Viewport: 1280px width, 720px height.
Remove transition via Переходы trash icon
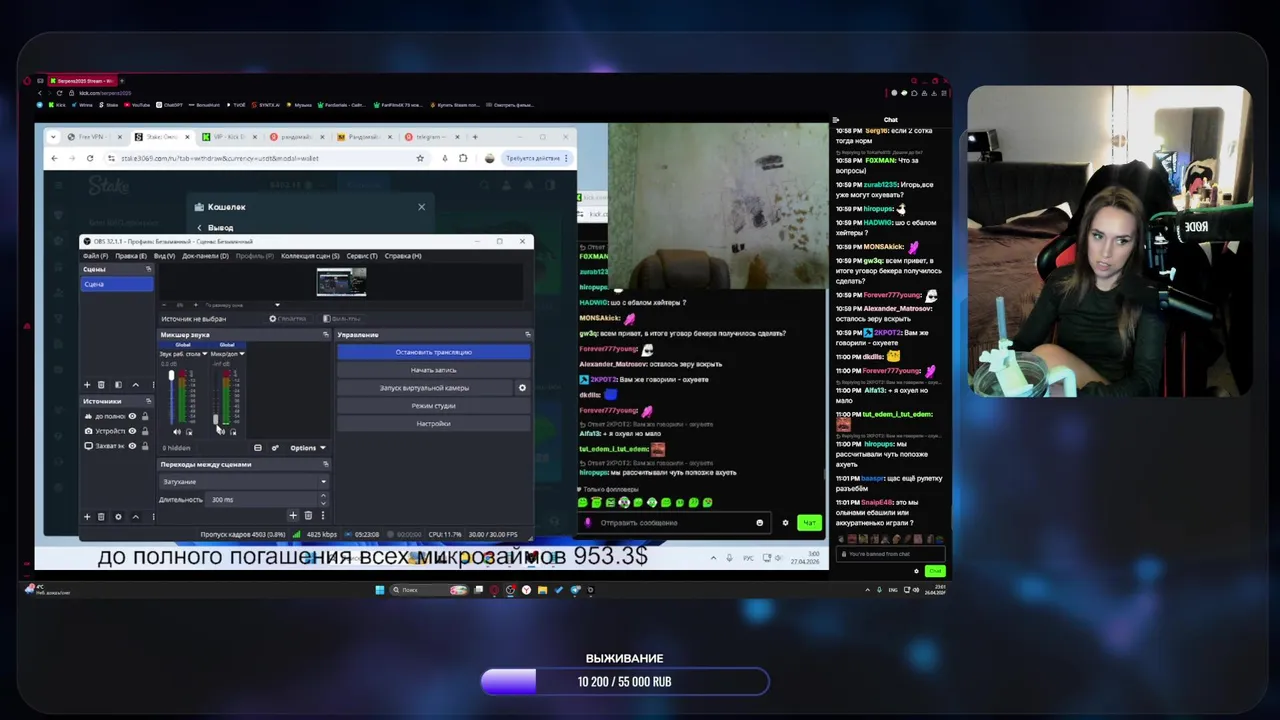tap(308, 515)
